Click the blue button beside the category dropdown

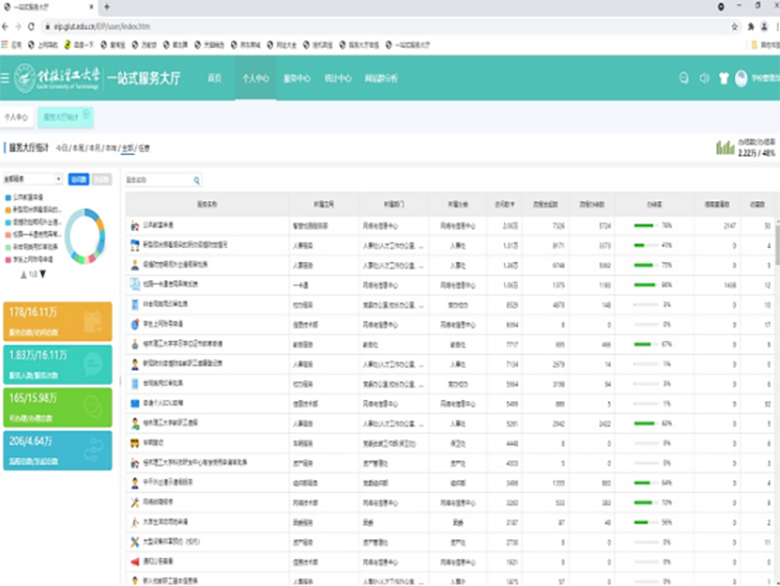(78, 180)
